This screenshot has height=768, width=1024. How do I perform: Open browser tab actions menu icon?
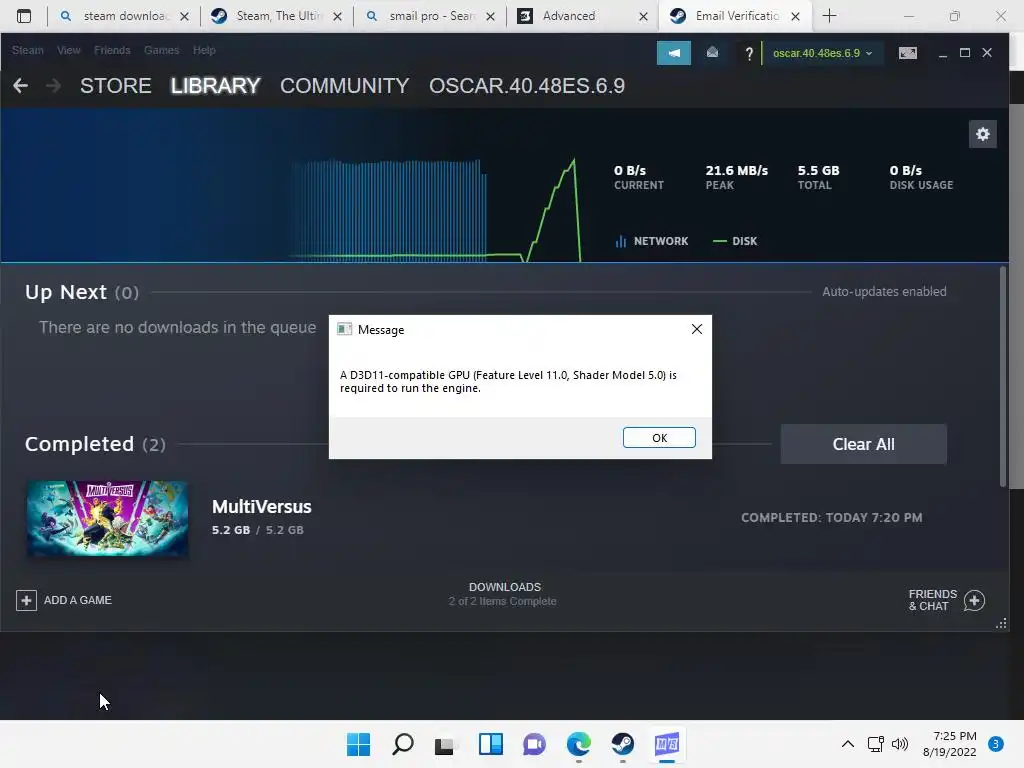(24, 16)
